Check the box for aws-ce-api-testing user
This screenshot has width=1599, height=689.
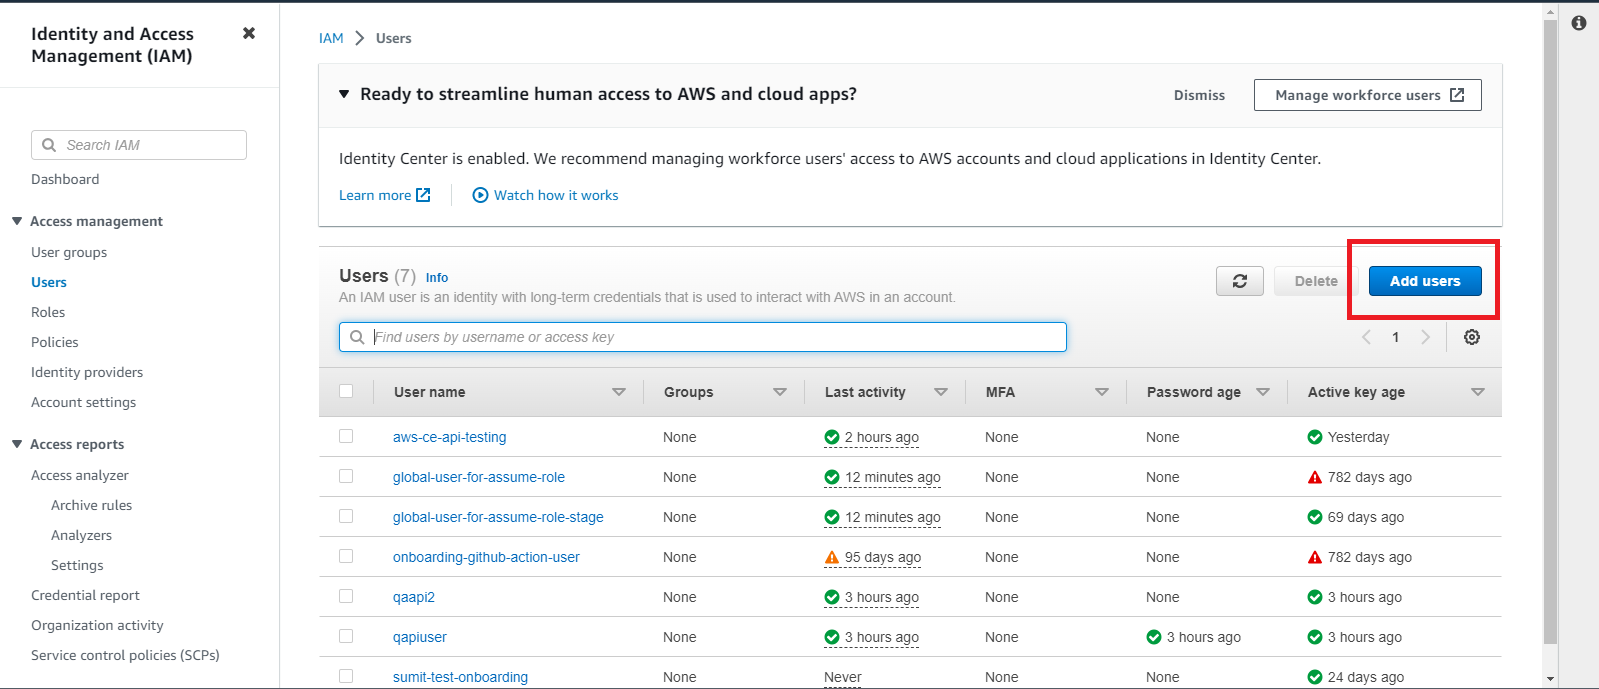[x=346, y=436]
